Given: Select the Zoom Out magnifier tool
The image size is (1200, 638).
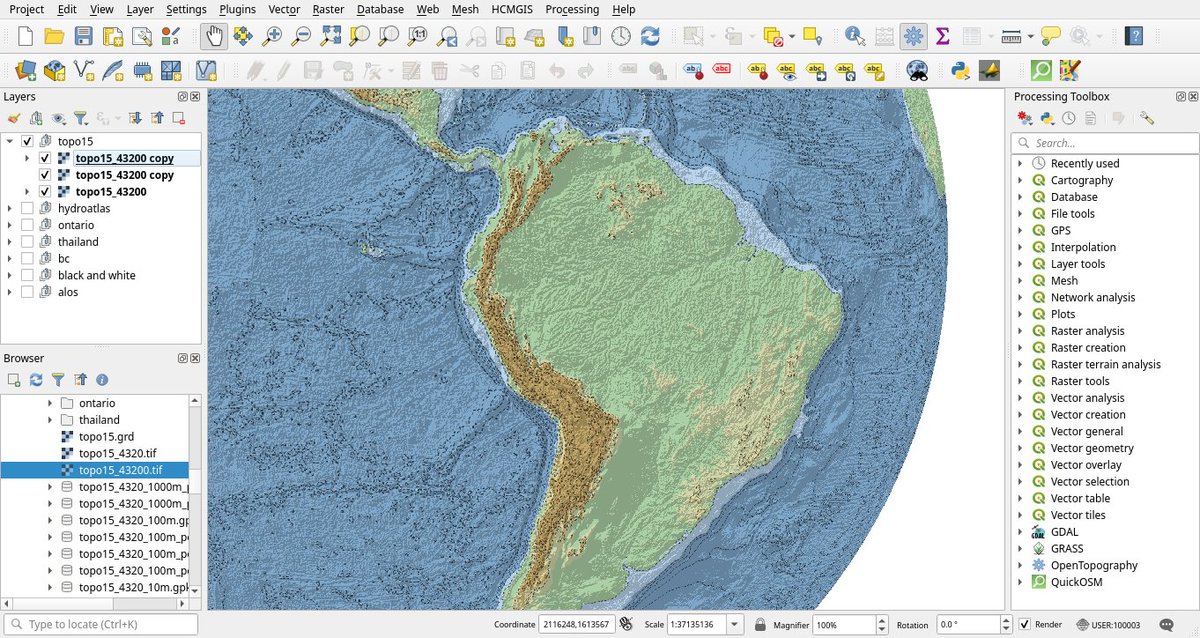Looking at the screenshot, I should [301, 36].
